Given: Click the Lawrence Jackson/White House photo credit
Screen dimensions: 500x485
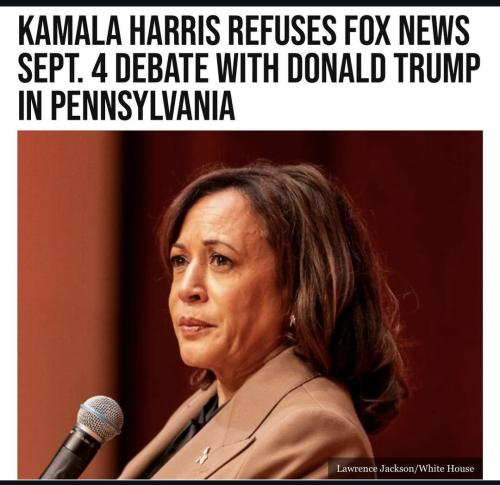Looking at the screenshot, I should tap(405, 468).
